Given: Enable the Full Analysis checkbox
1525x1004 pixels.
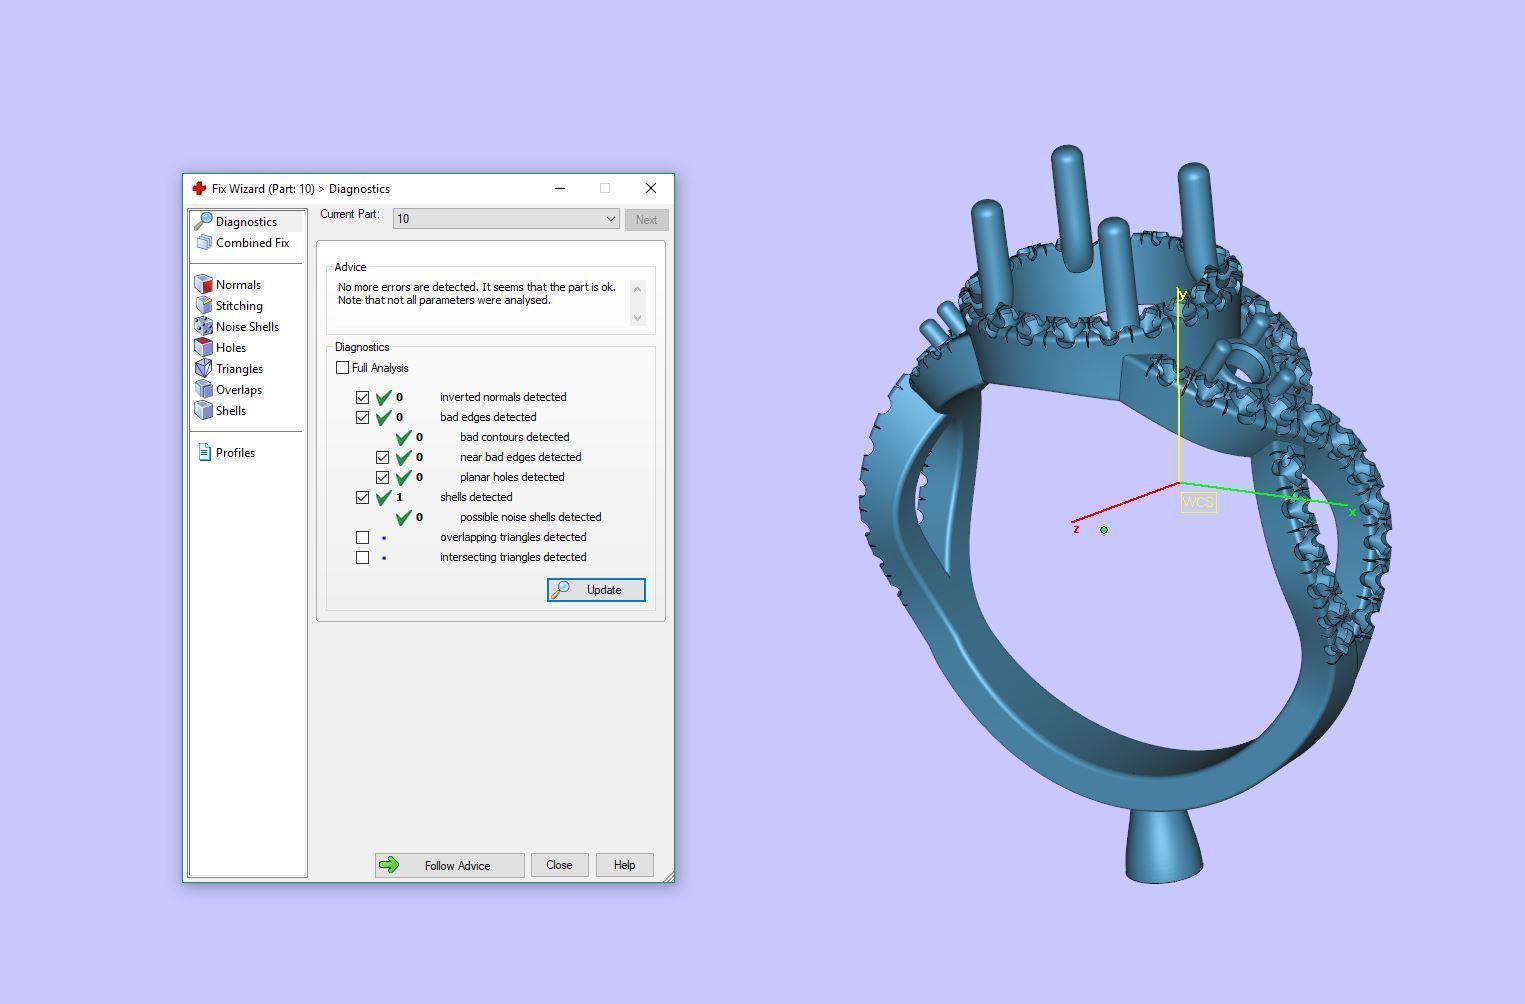Looking at the screenshot, I should click(x=343, y=368).
